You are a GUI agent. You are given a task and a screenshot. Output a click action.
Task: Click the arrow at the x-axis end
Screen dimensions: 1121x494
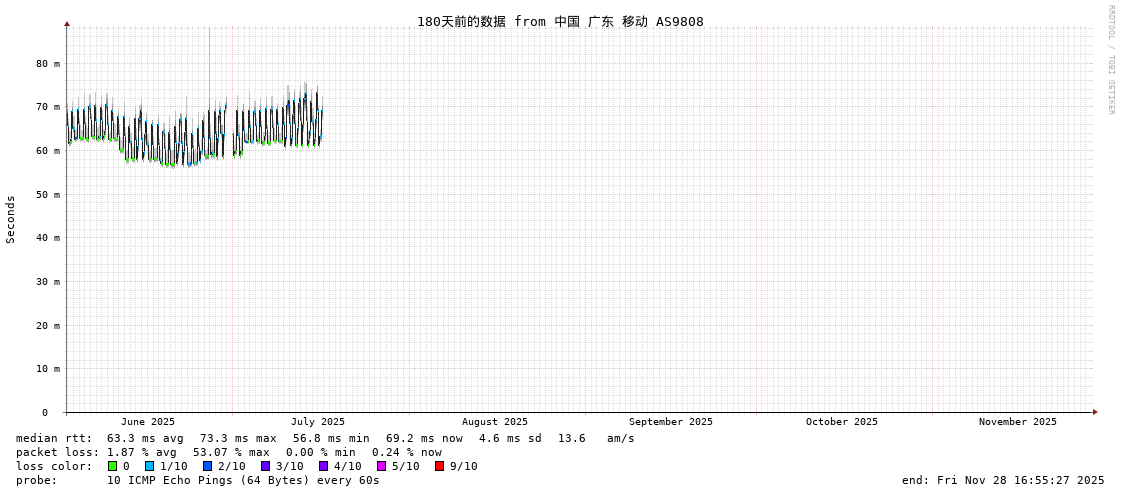1095,412
